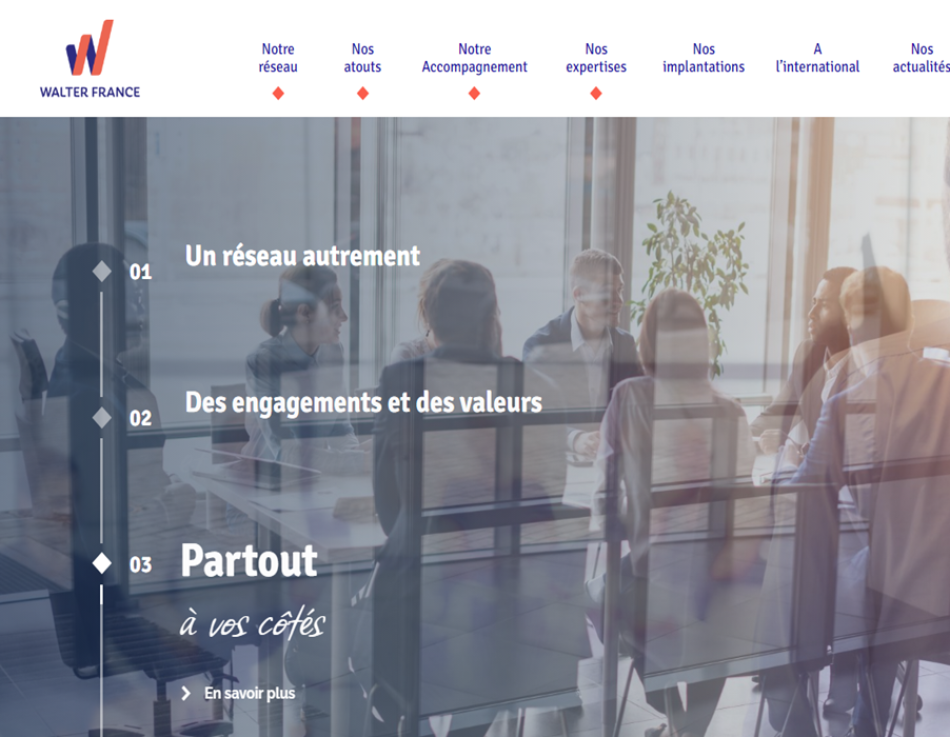Click the Partout slide title
Viewport: 950px width, 737px height.
[x=249, y=560]
